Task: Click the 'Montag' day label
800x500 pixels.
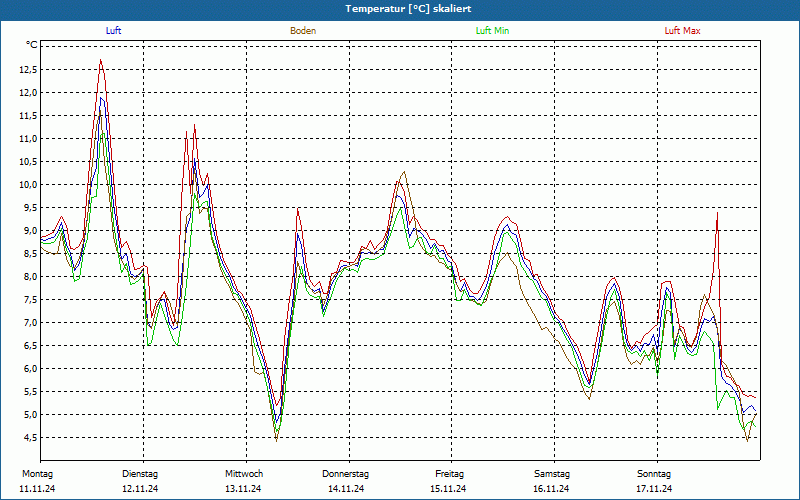Action: pos(37,474)
